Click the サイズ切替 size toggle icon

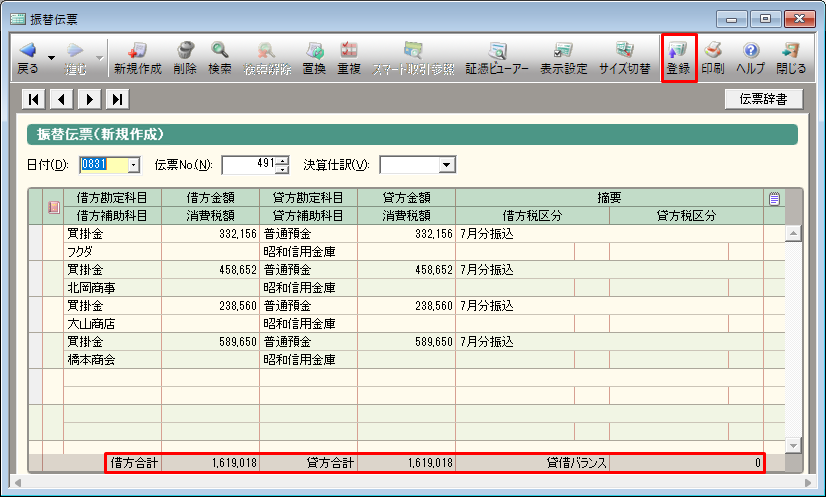(625, 58)
